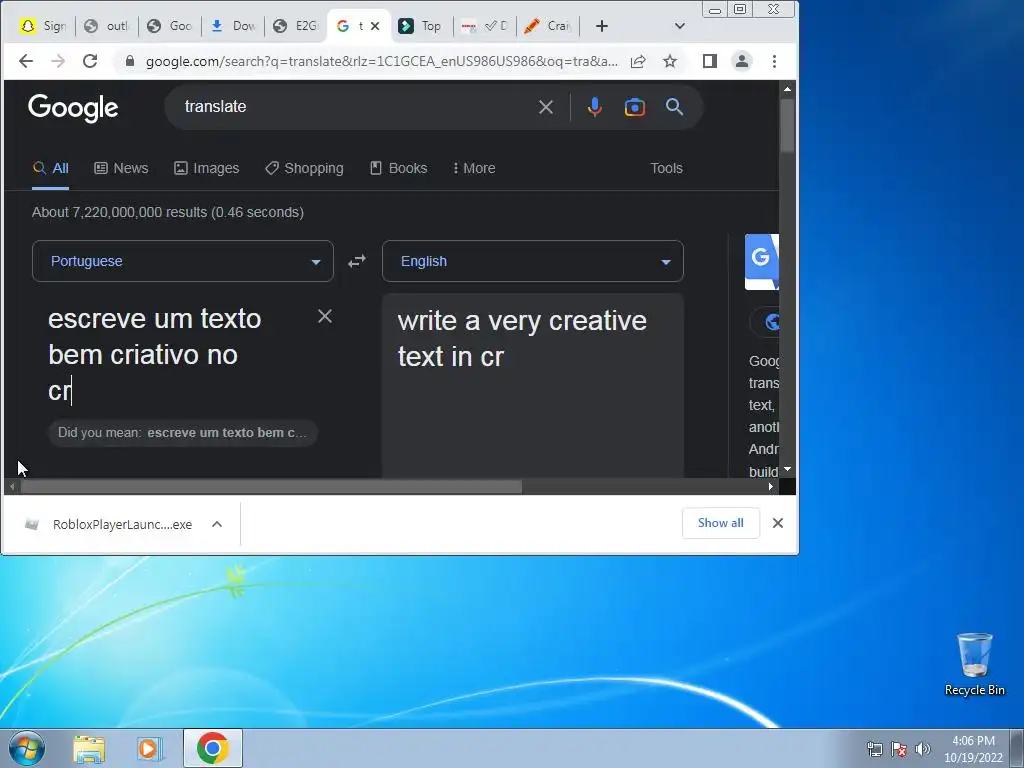Click the magnifying glass search button
Image resolution: width=1024 pixels, height=768 pixels.
point(675,107)
